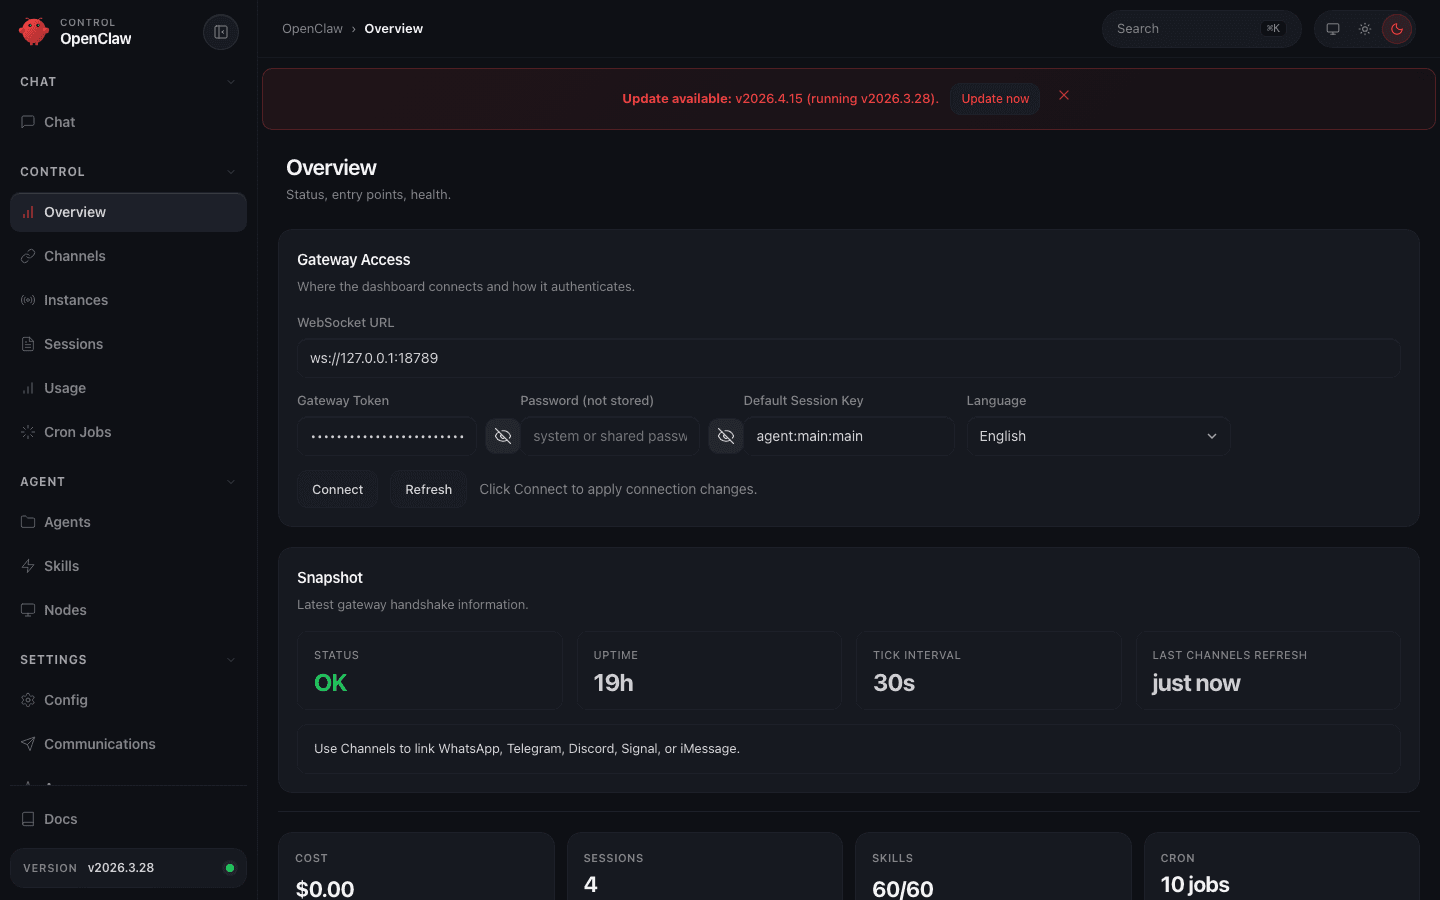Image resolution: width=1440 pixels, height=900 pixels.
Task: Open the Nodes panel
Action: (x=65, y=610)
